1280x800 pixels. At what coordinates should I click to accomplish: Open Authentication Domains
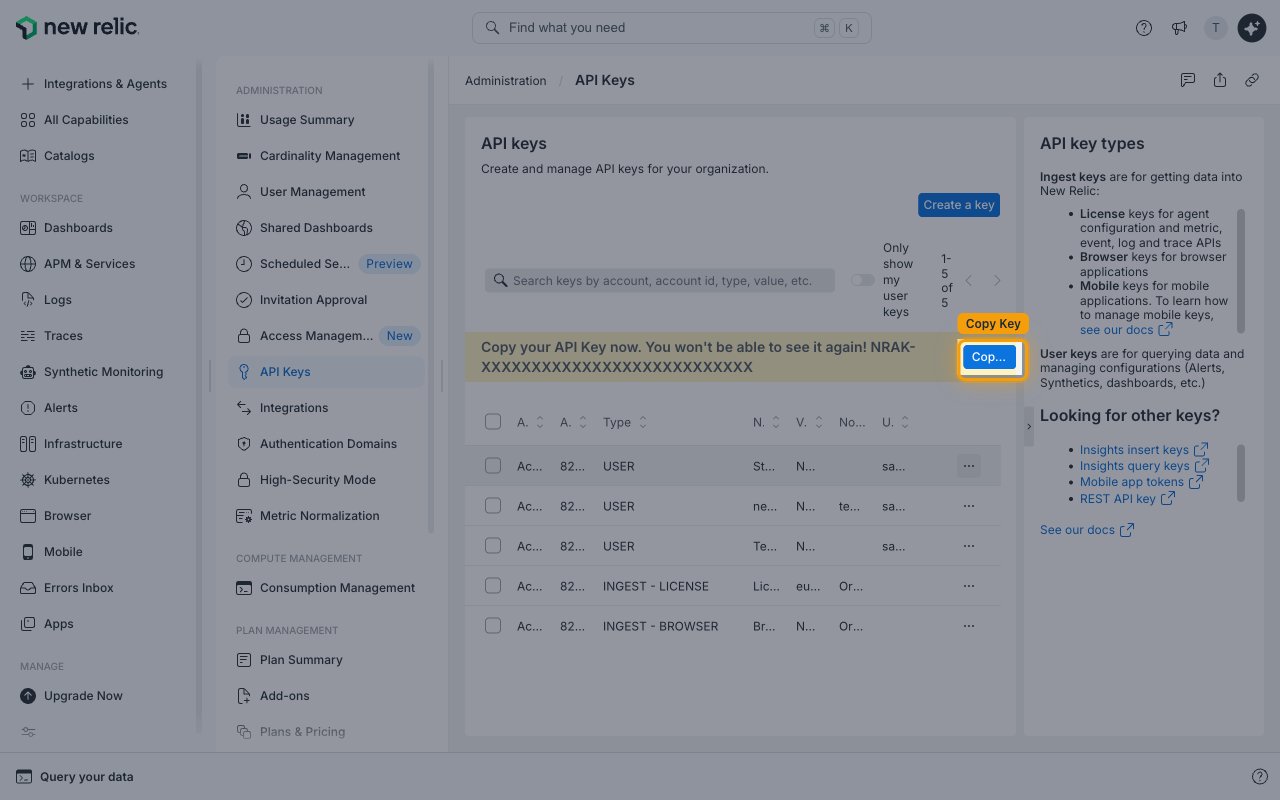326,444
